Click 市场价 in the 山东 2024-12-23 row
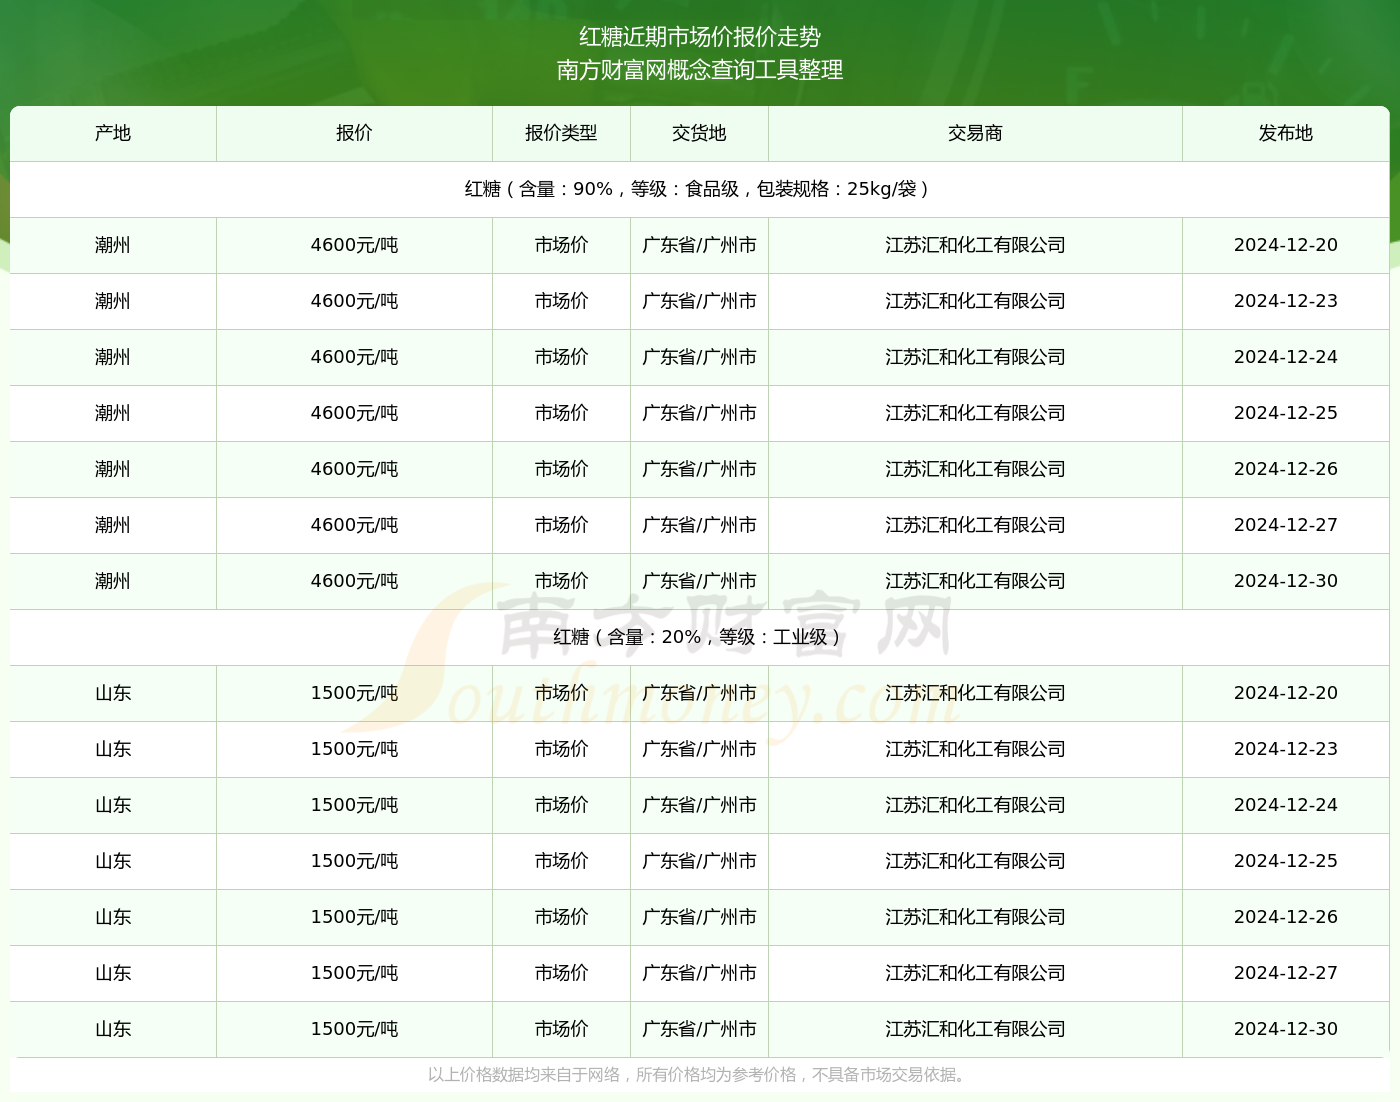This screenshot has height=1102, width=1400. tap(561, 749)
